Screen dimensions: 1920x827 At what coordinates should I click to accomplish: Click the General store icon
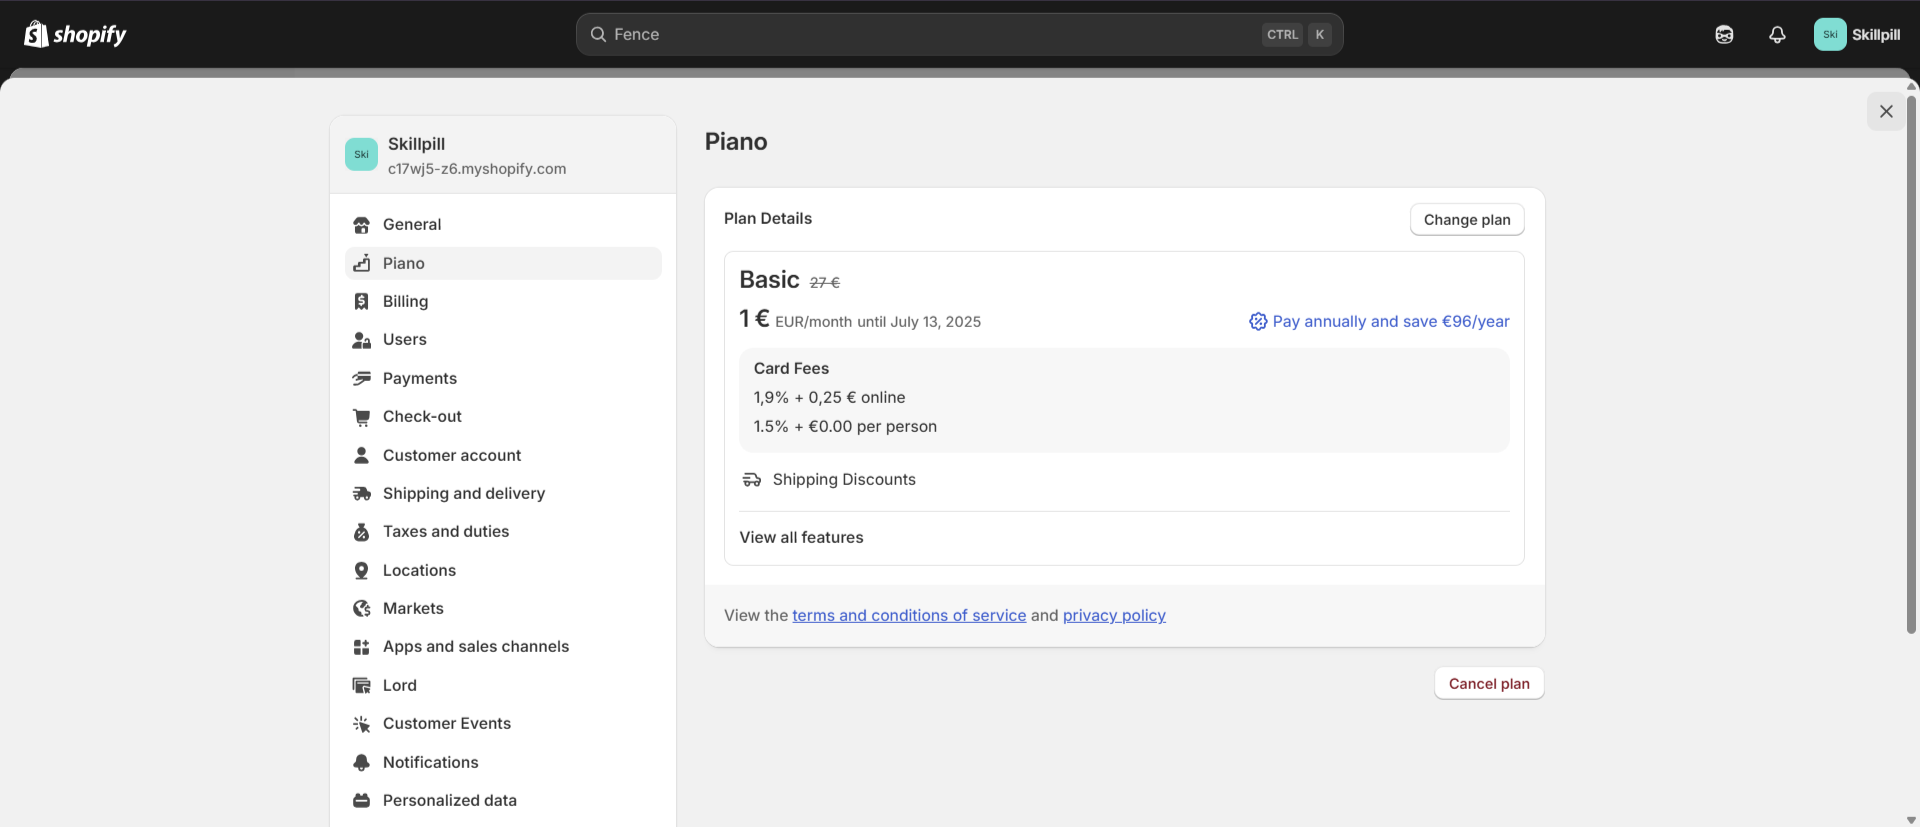click(x=362, y=225)
